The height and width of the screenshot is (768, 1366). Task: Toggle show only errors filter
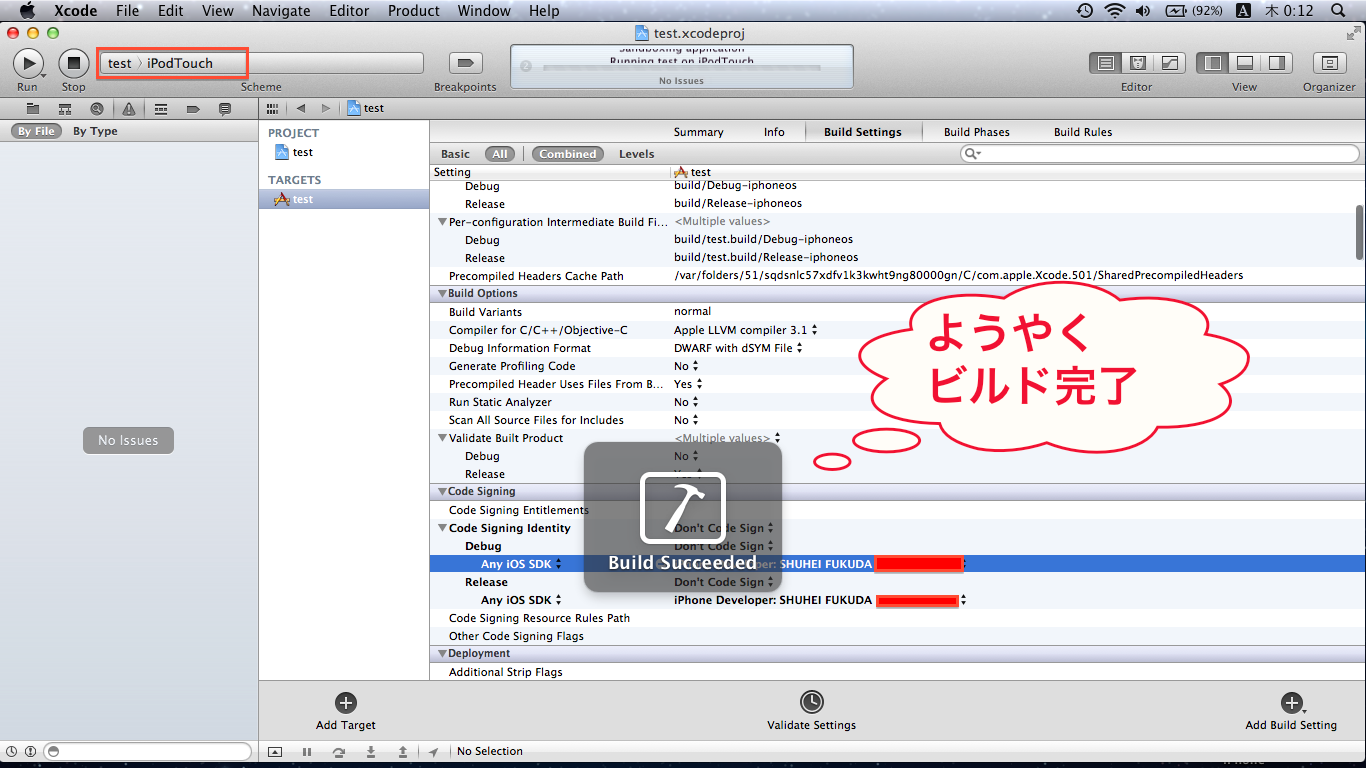coord(31,751)
